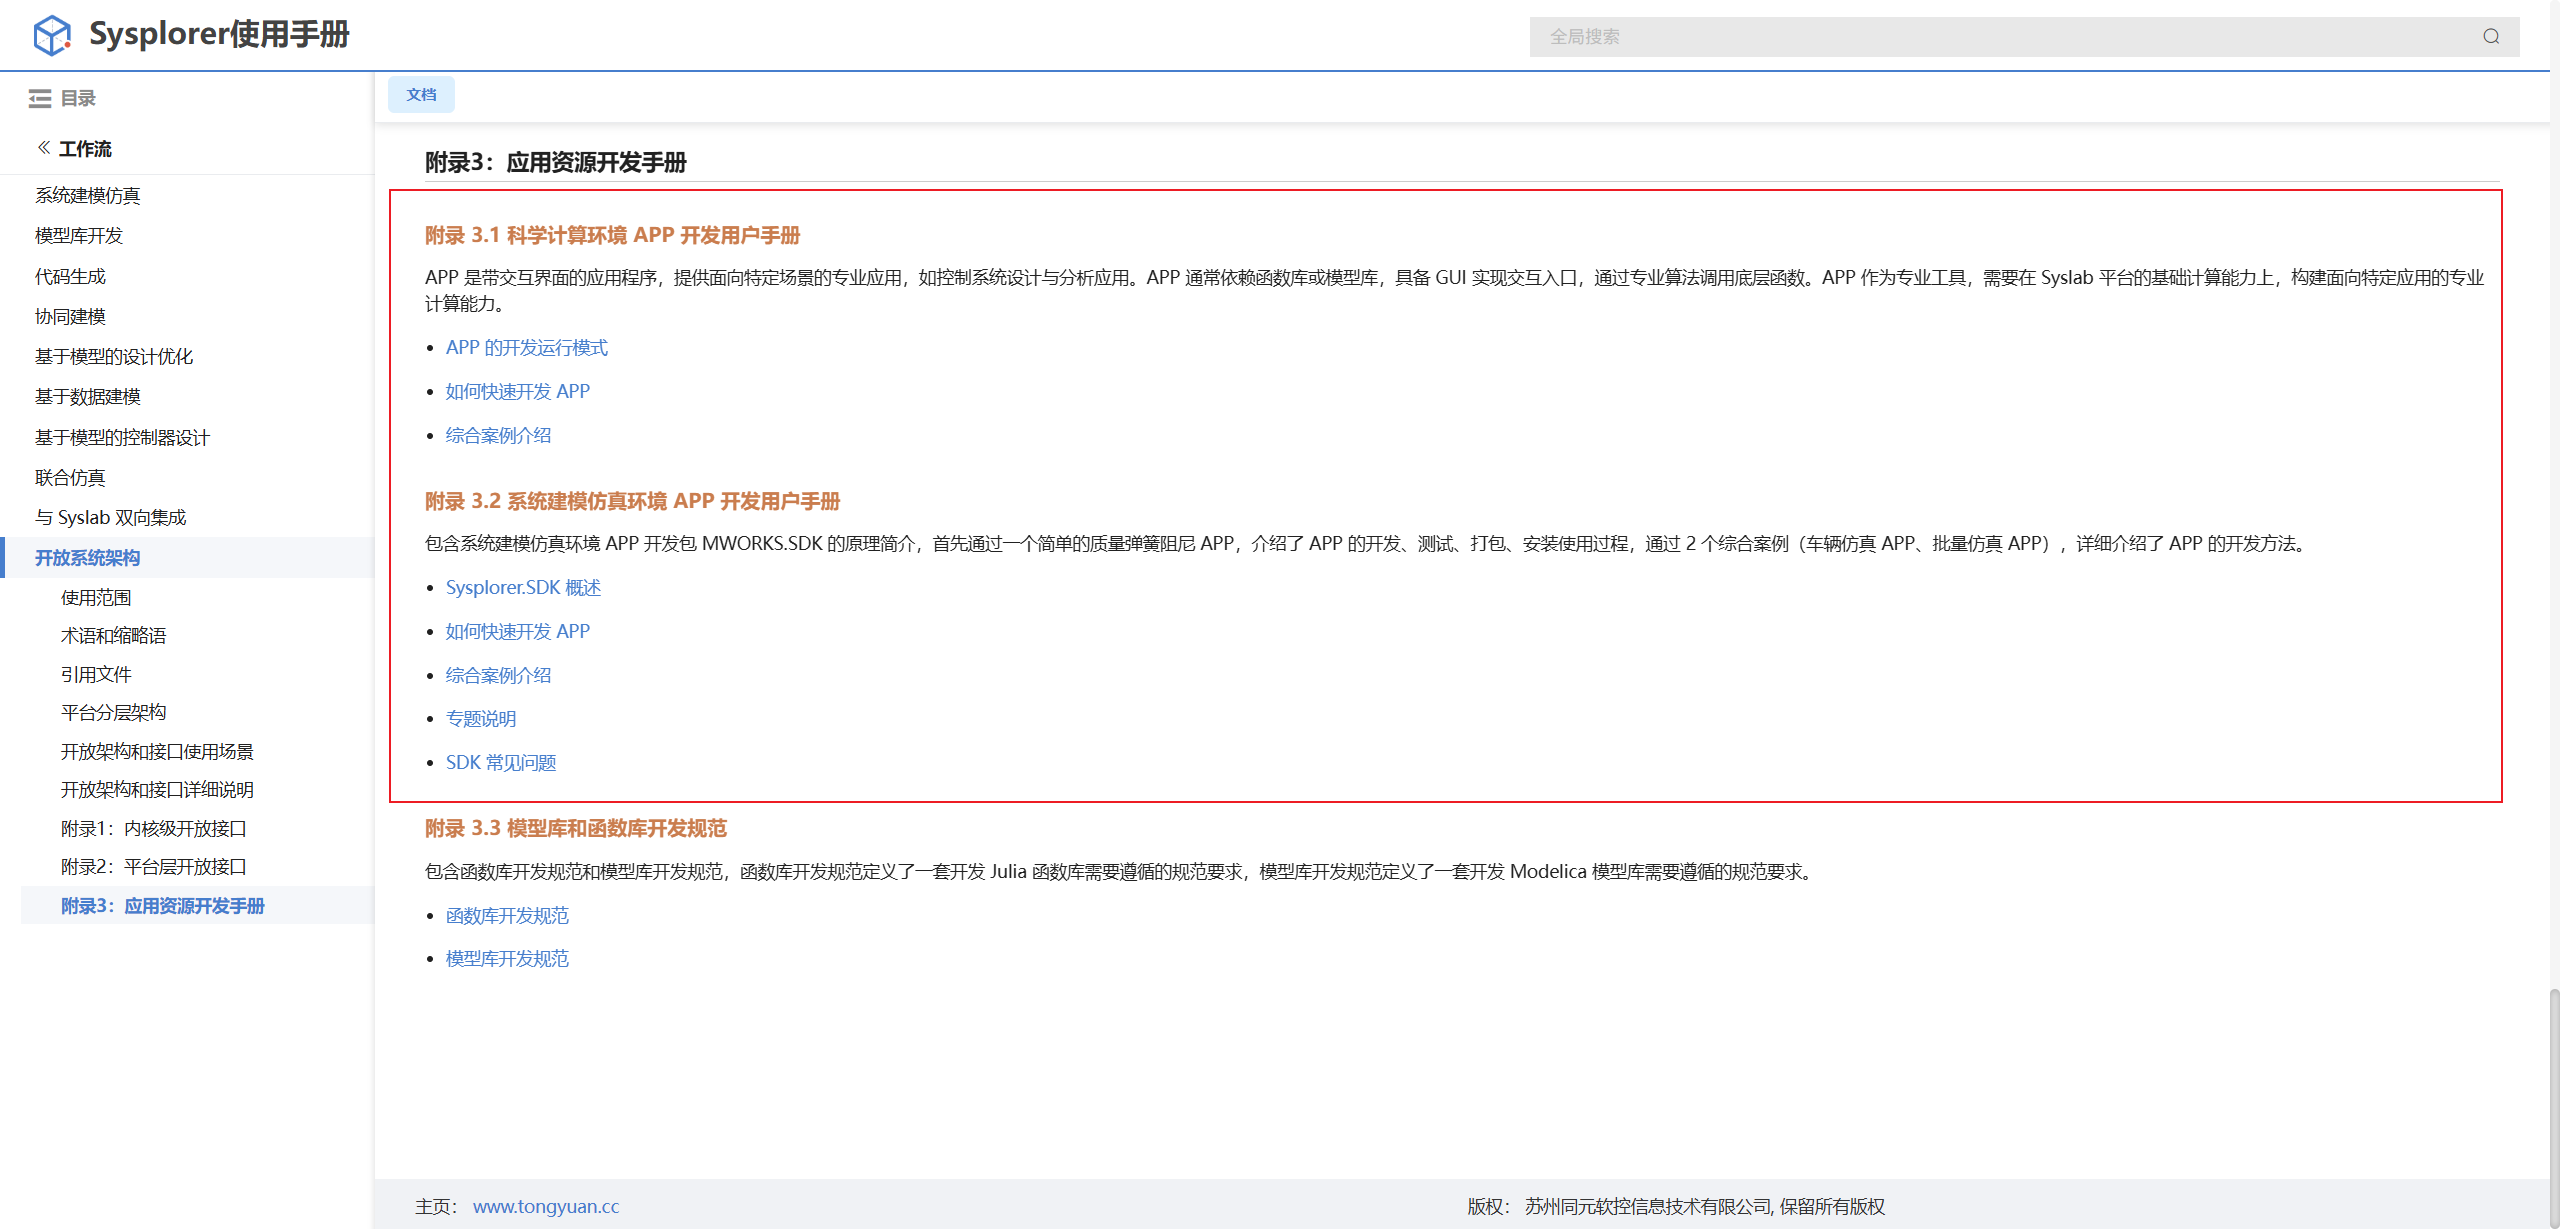Viewport: 2560px width, 1229px height.
Task: Open 综合案例介绍 link under 附录 3.2
Action: (x=498, y=676)
